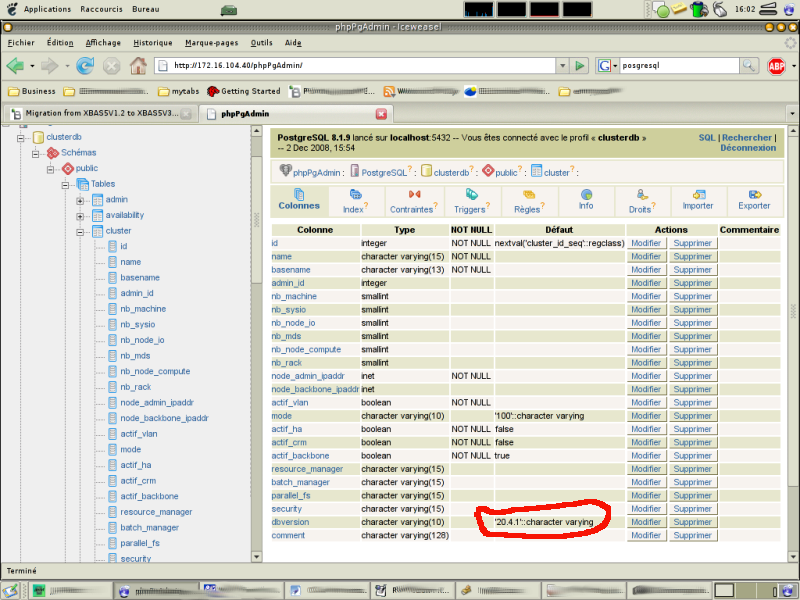Click the Exporter tab icon
Image resolution: width=800 pixels, height=600 pixels.
(754, 194)
